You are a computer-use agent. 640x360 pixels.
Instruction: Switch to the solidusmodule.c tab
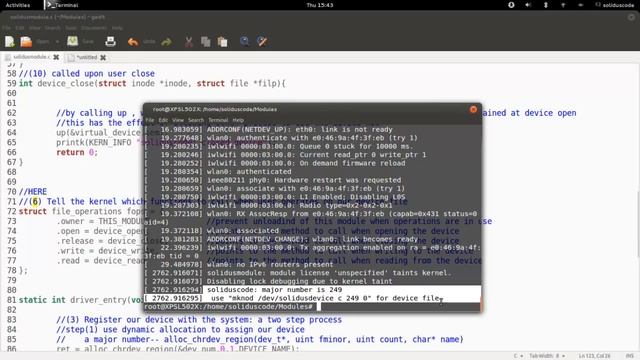tap(31, 57)
